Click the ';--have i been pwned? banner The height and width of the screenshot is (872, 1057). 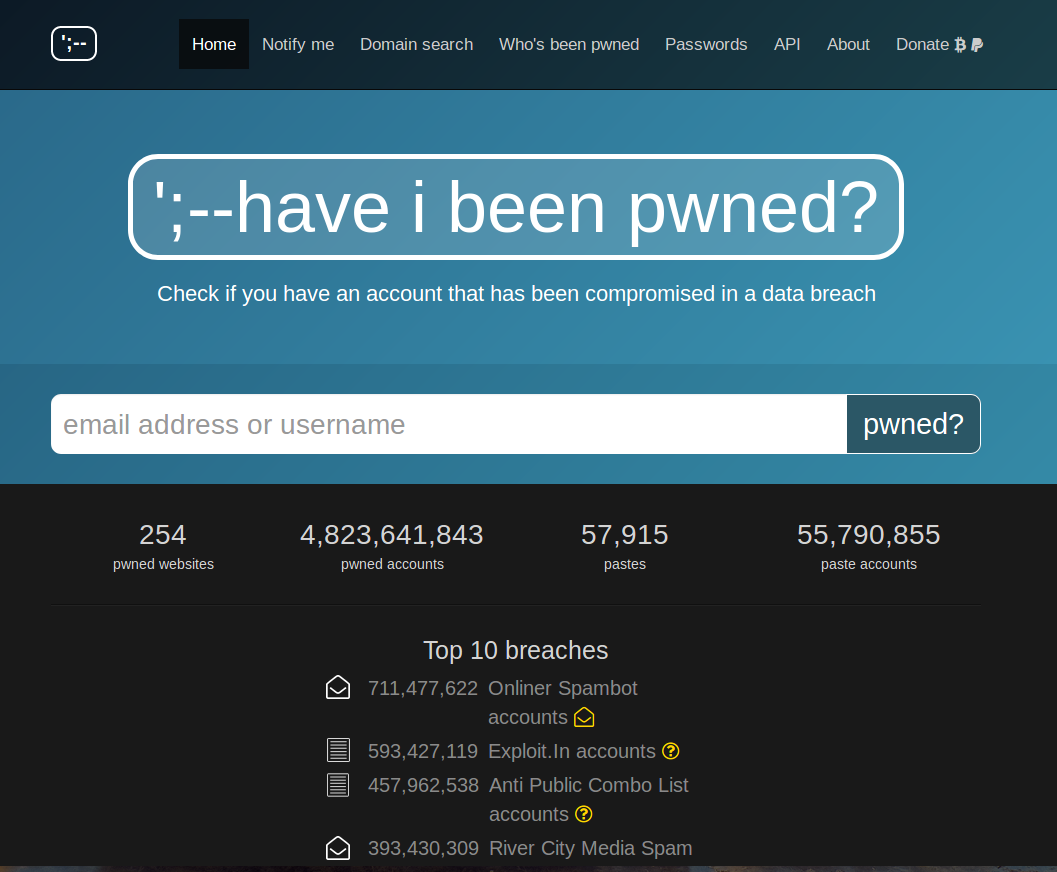(516, 207)
